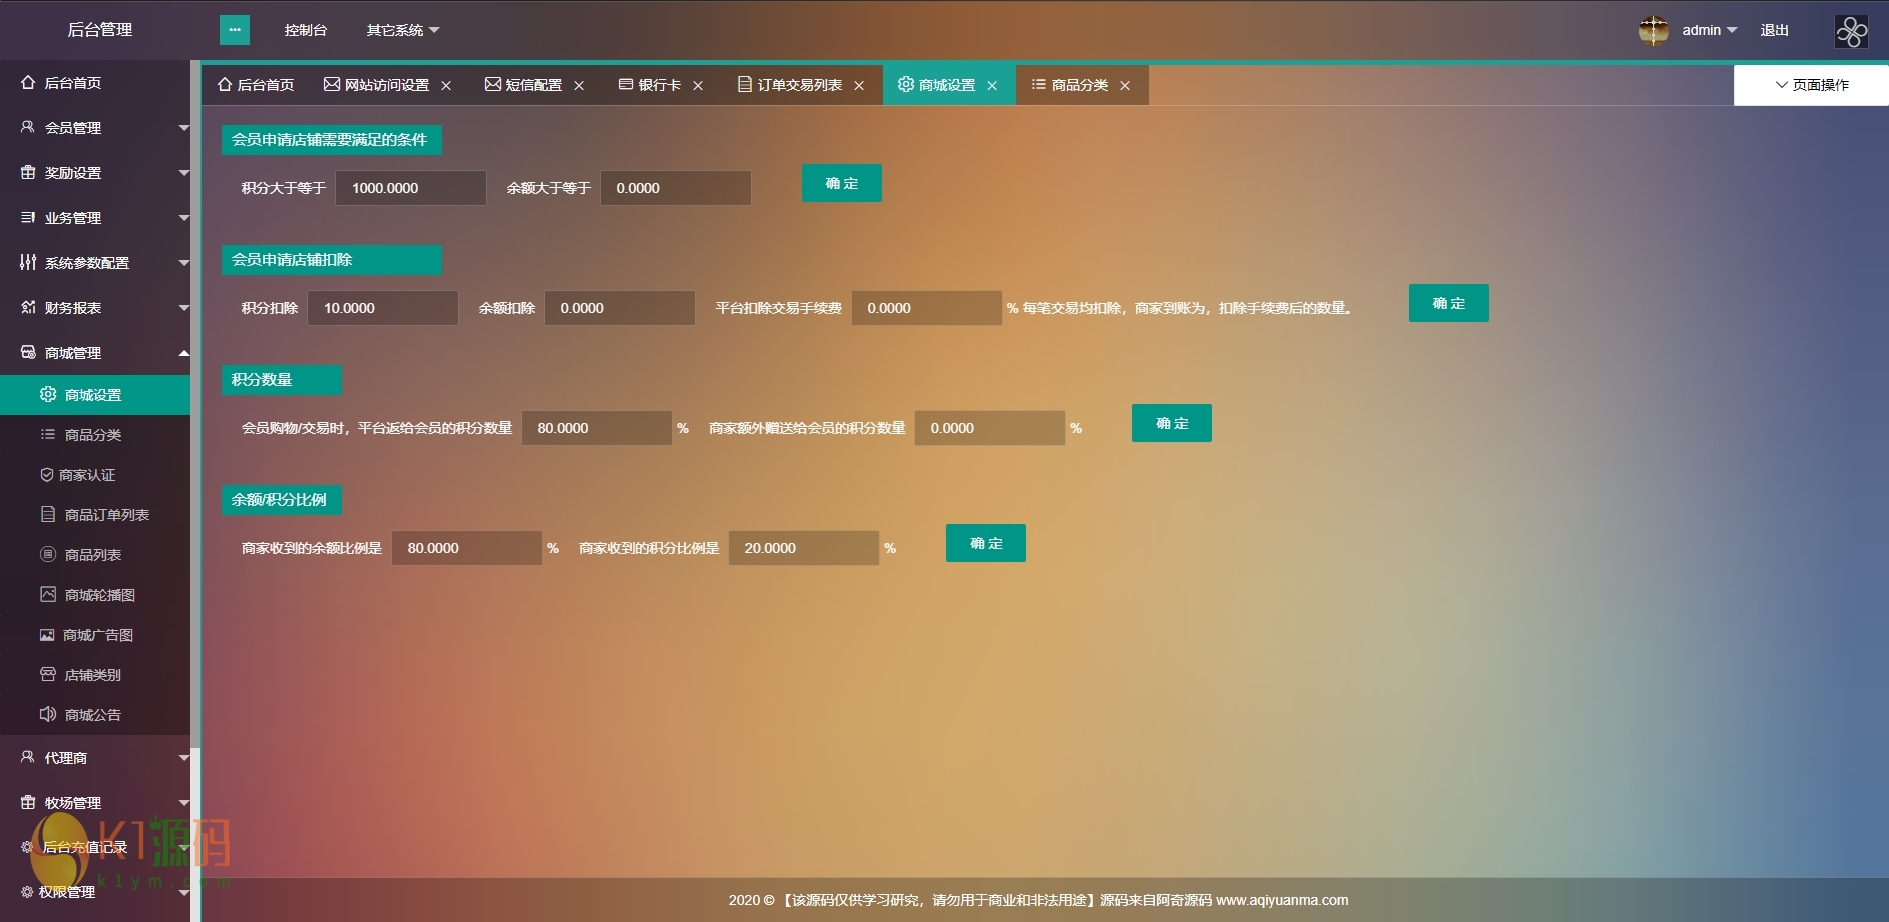Close the 订单交易列表 tab
This screenshot has width=1889, height=922.
coord(859,86)
